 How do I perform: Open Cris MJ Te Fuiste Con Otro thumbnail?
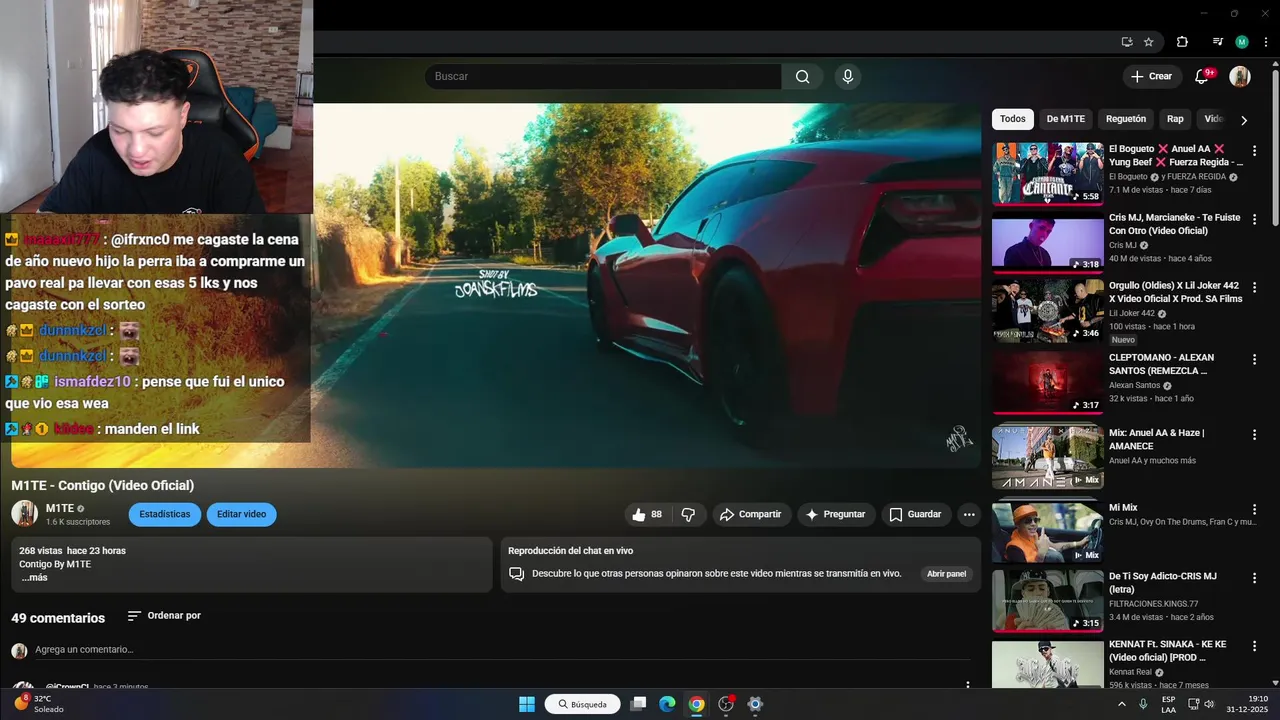pos(1048,242)
